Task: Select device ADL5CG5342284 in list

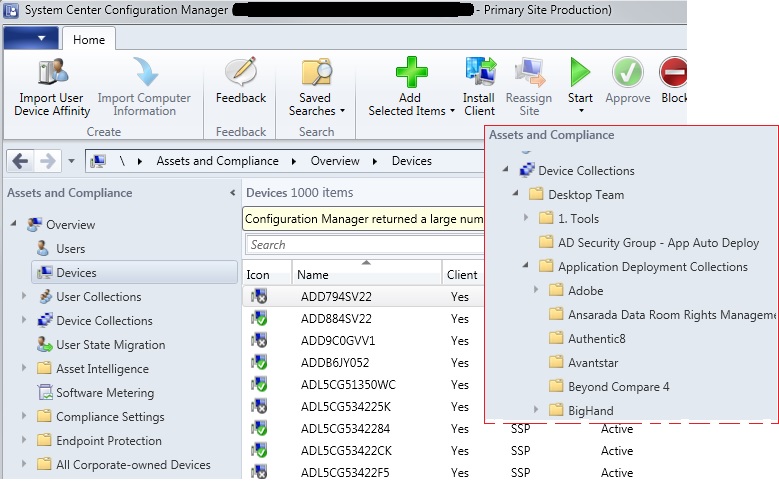Action: coord(345,428)
